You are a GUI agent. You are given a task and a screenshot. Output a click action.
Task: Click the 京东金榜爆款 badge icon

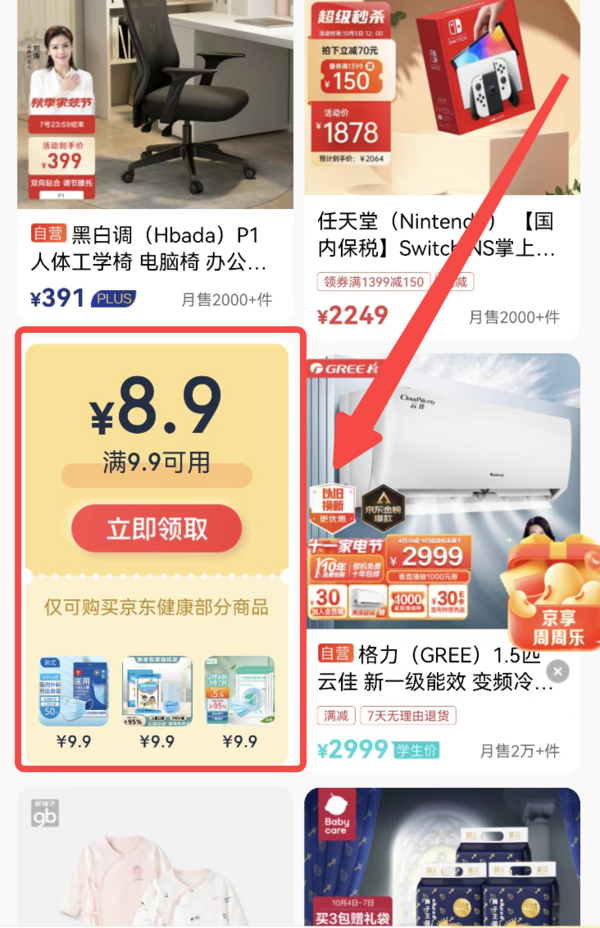pyautogui.click(x=383, y=507)
